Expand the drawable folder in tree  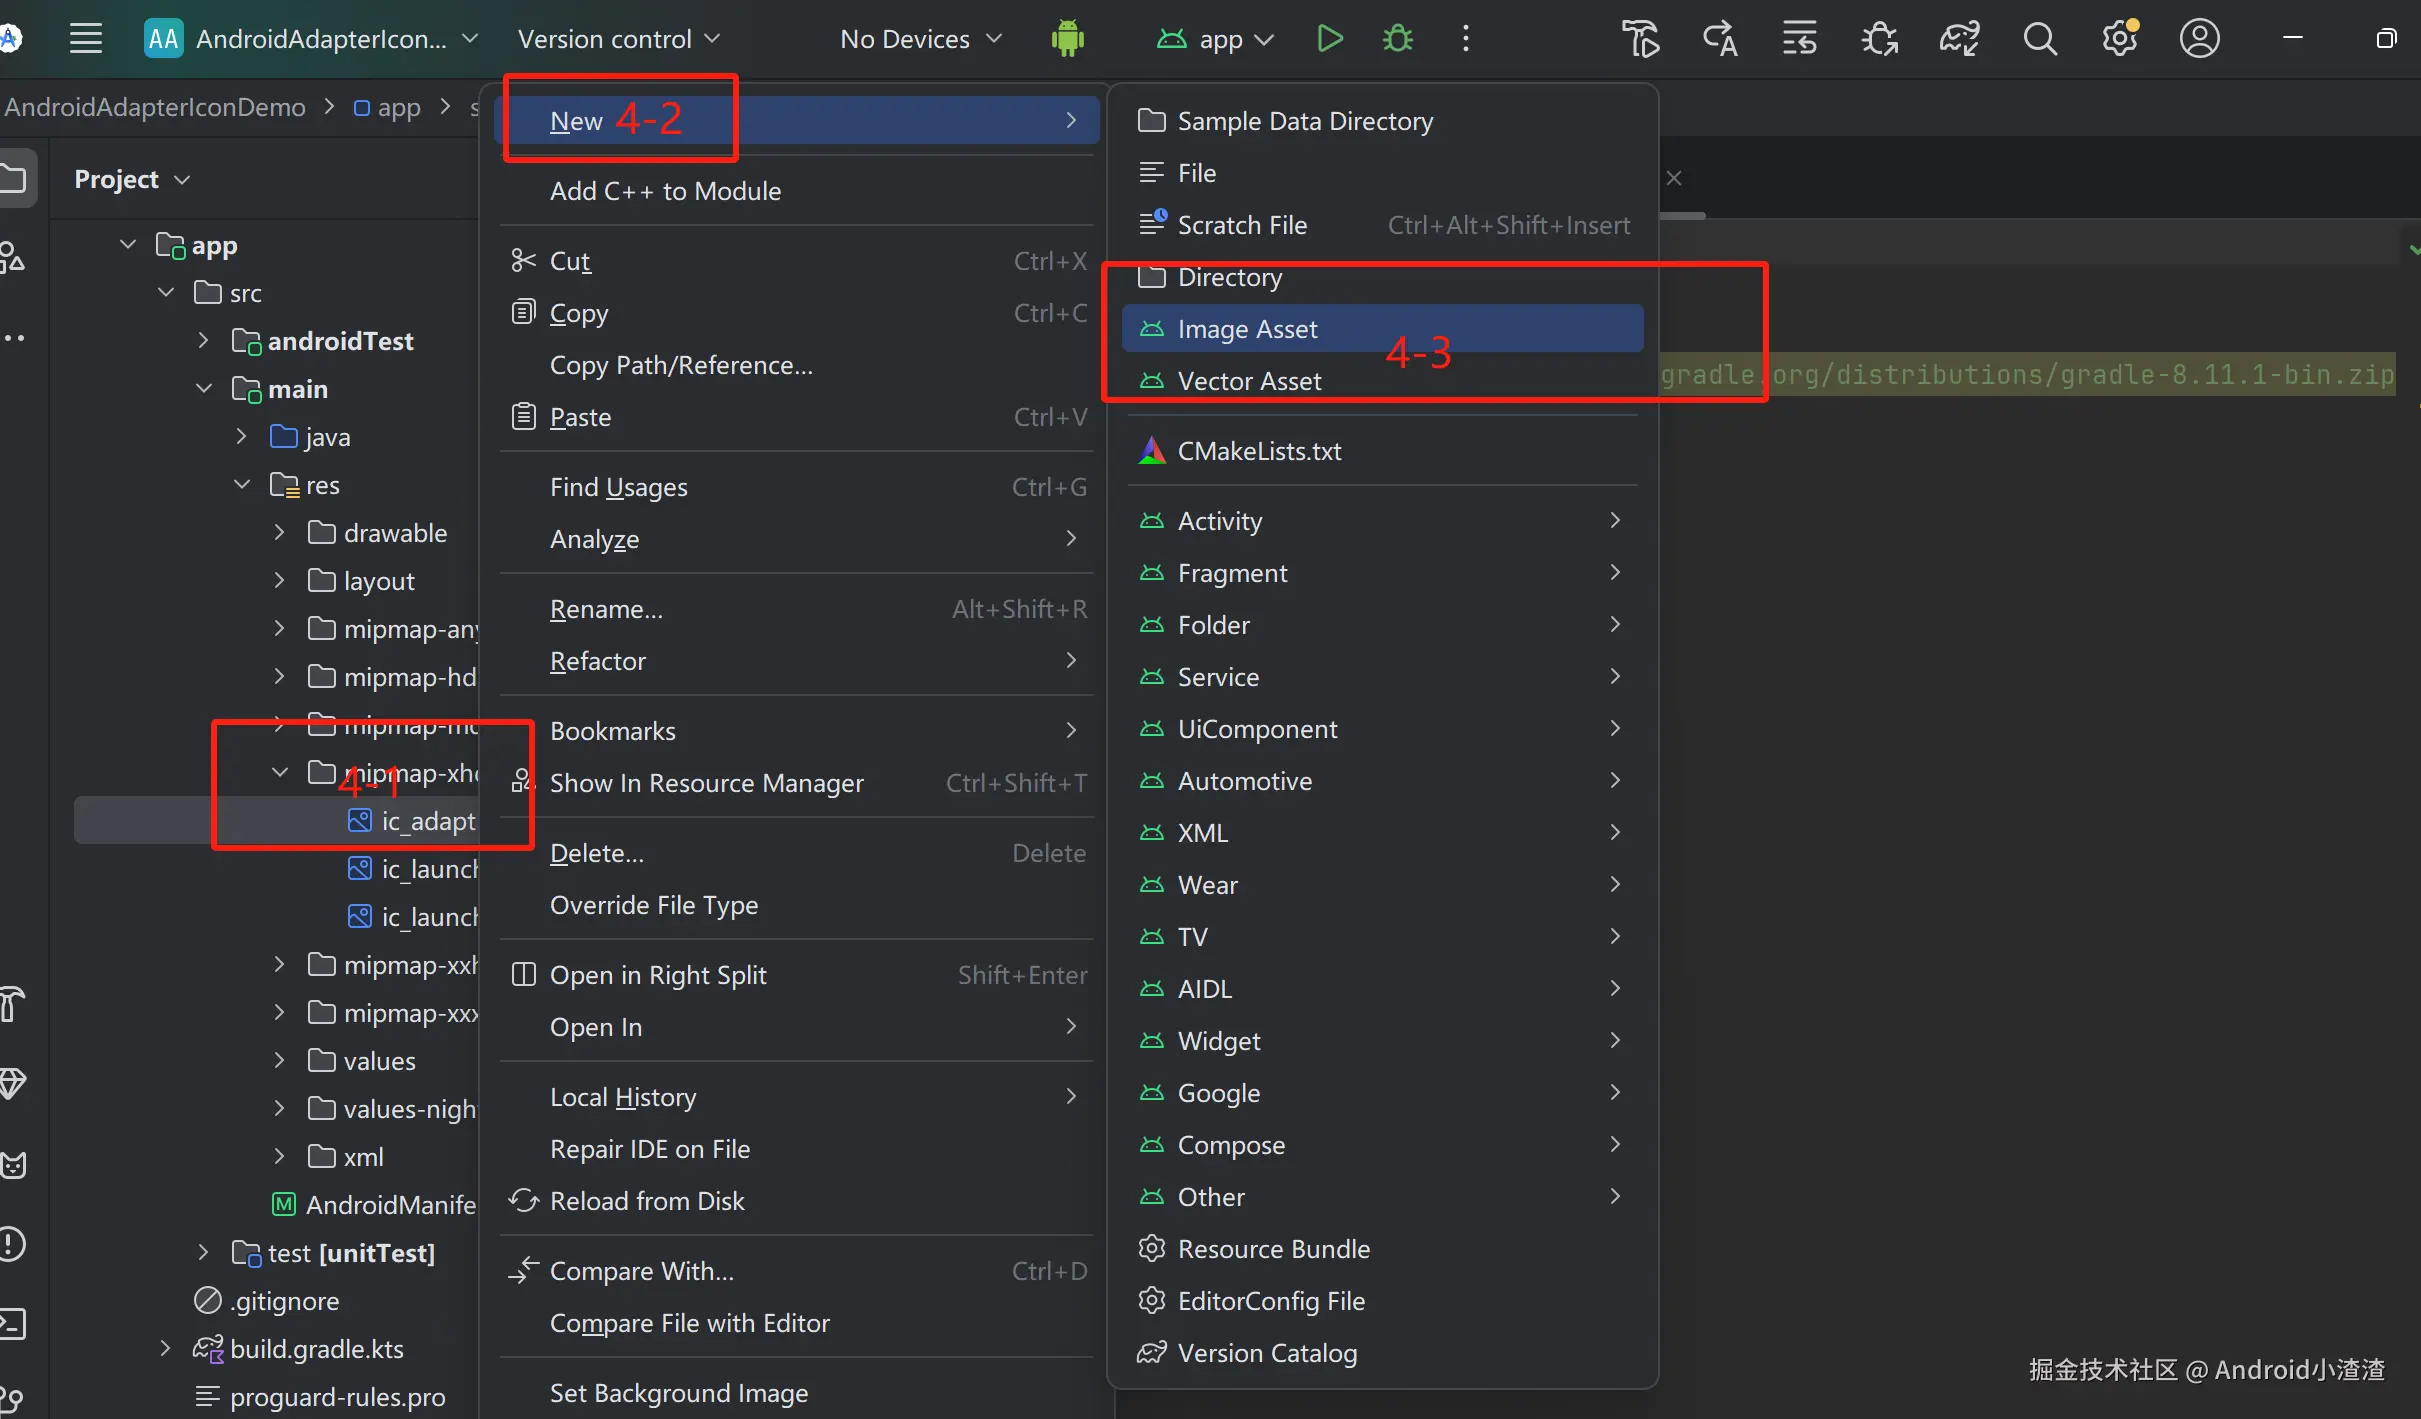(280, 533)
